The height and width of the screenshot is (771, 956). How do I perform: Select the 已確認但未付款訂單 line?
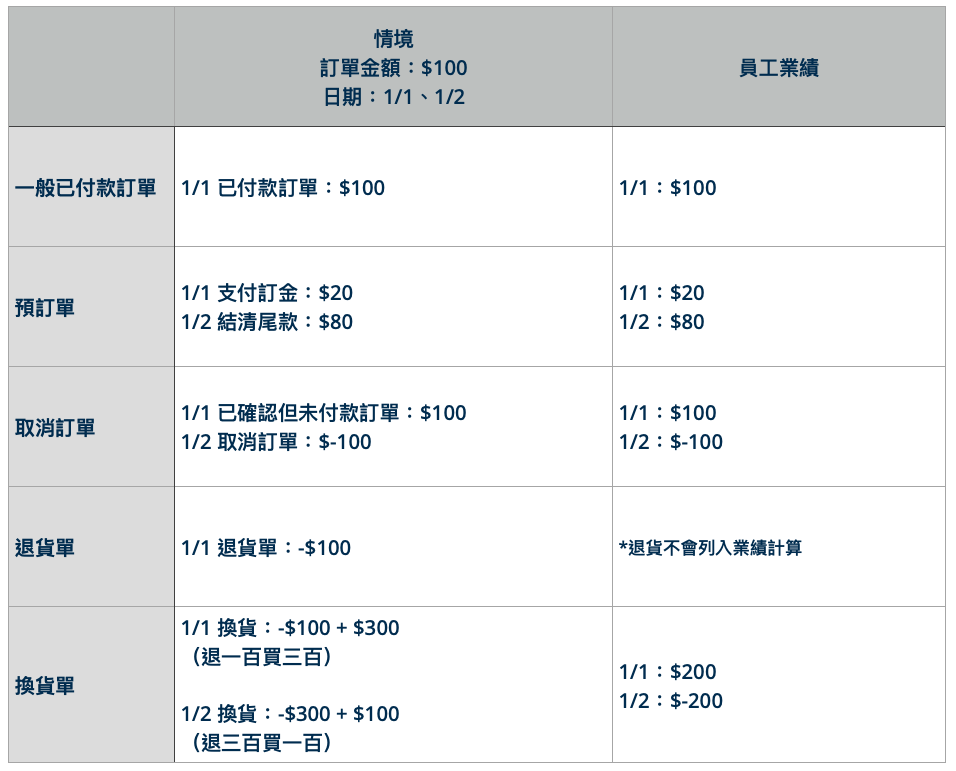tap(324, 413)
